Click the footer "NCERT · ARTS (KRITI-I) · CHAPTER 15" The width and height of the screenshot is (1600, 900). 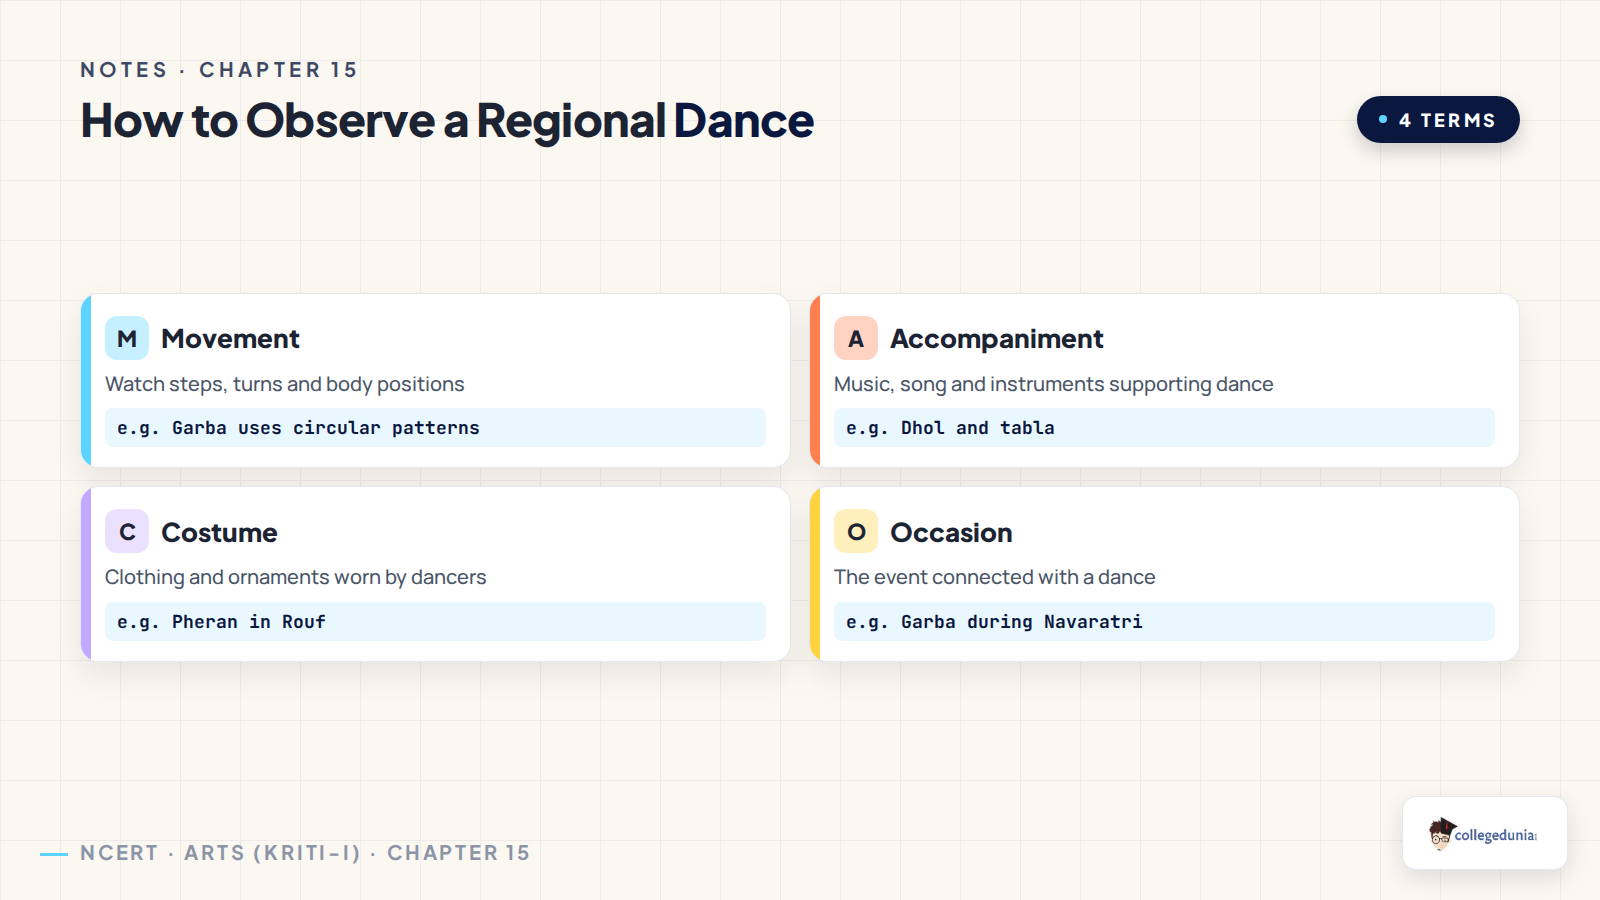305,853
